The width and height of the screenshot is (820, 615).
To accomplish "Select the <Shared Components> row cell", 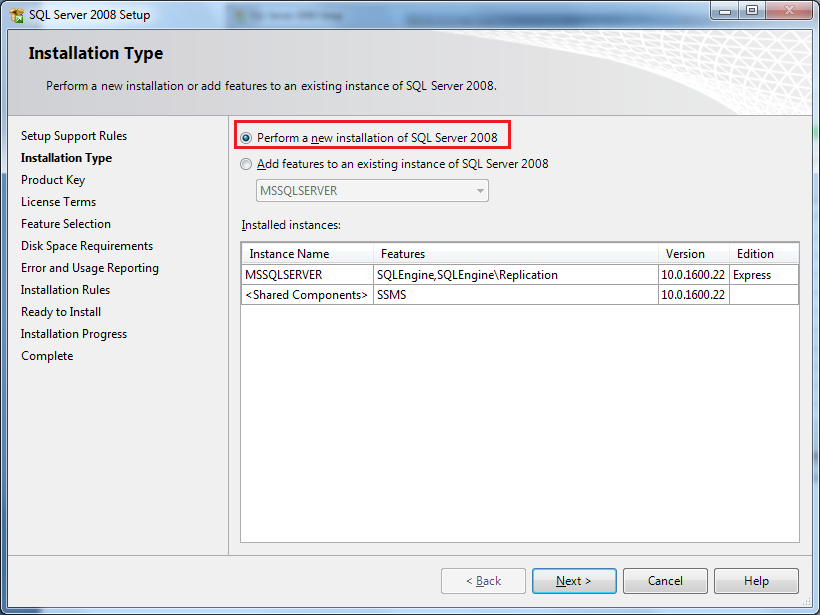I will (x=308, y=294).
